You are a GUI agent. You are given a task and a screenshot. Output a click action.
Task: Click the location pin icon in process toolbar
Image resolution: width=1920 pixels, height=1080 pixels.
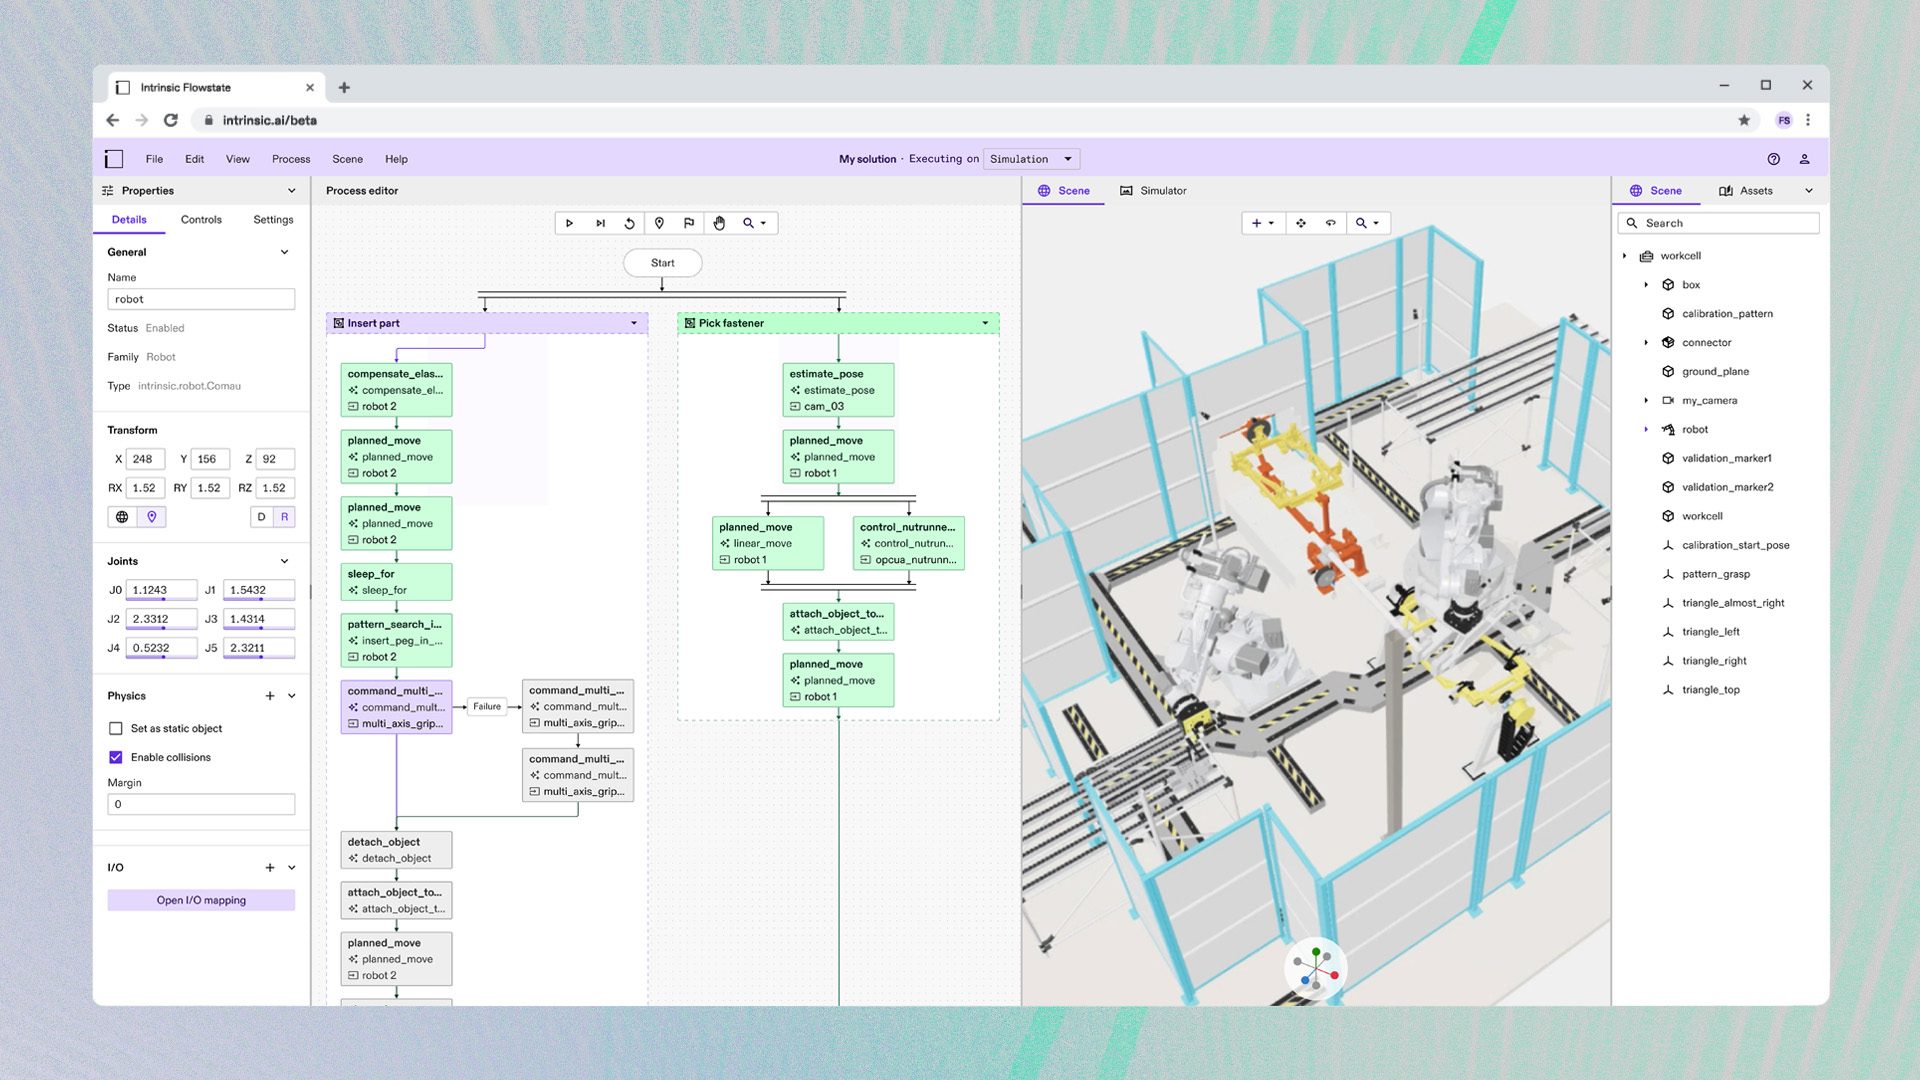click(x=659, y=223)
